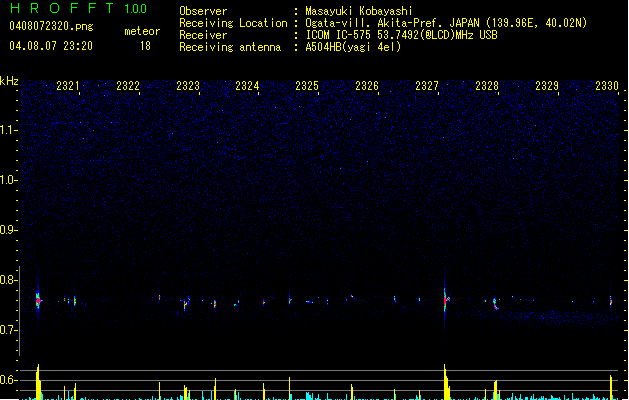Click the 1.1 kHz axis label
The width and height of the screenshot is (629, 400).
(x=8, y=130)
